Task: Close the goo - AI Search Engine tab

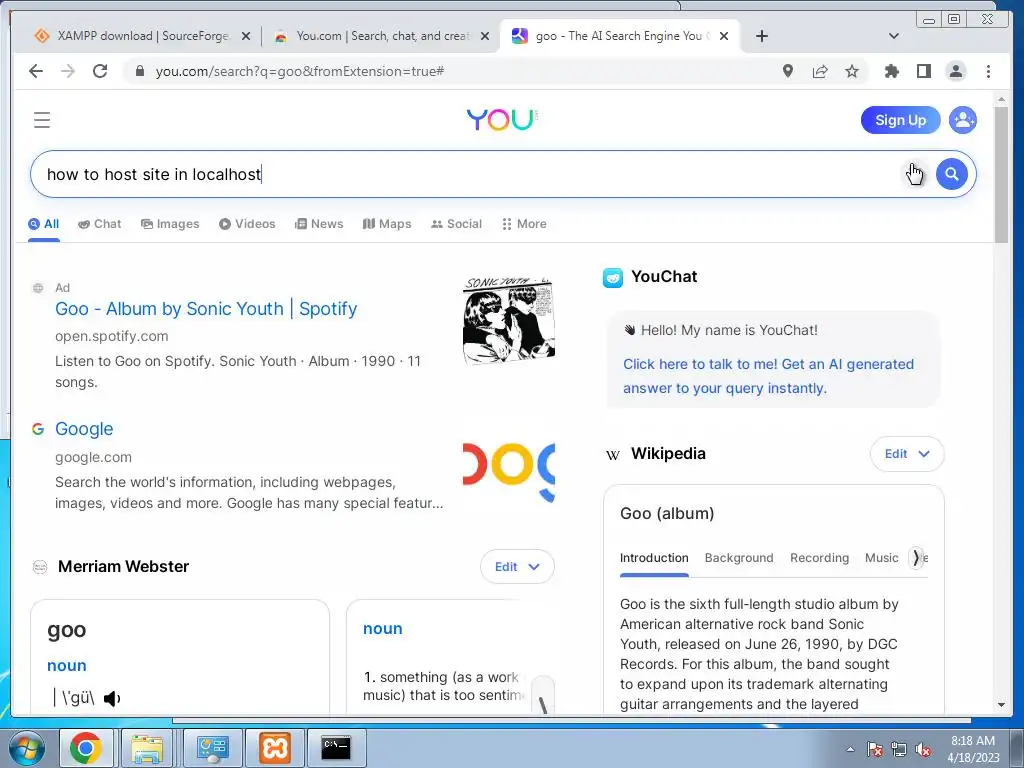Action: 724,36
